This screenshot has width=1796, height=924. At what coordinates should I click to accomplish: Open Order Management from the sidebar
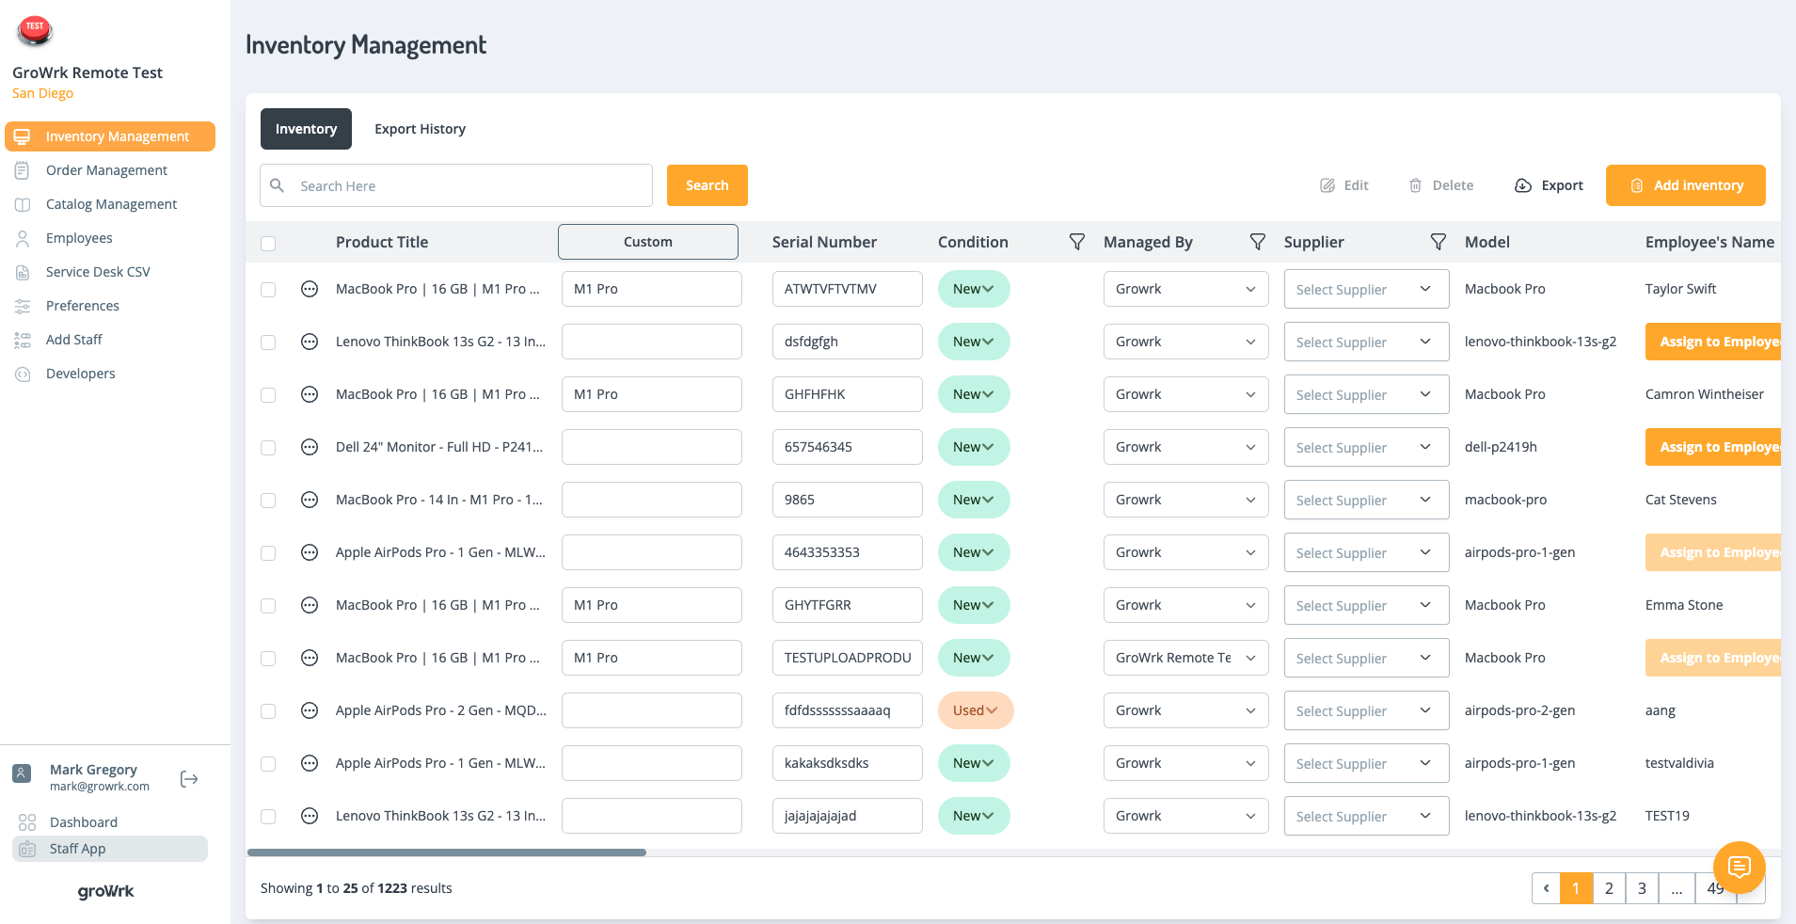coord(106,170)
